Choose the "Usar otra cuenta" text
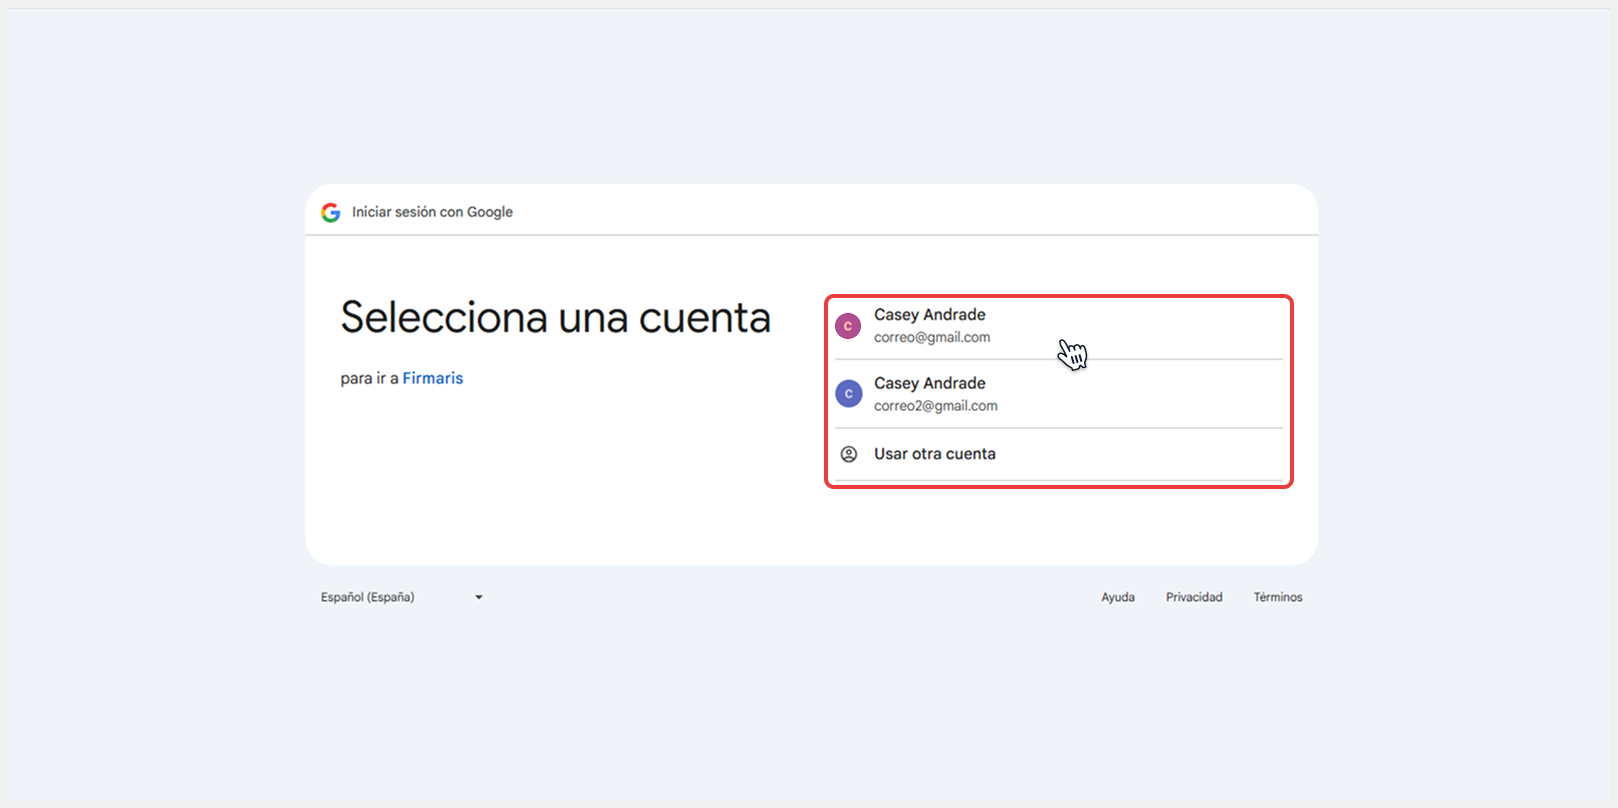1618x808 pixels. pyautogui.click(x=934, y=454)
